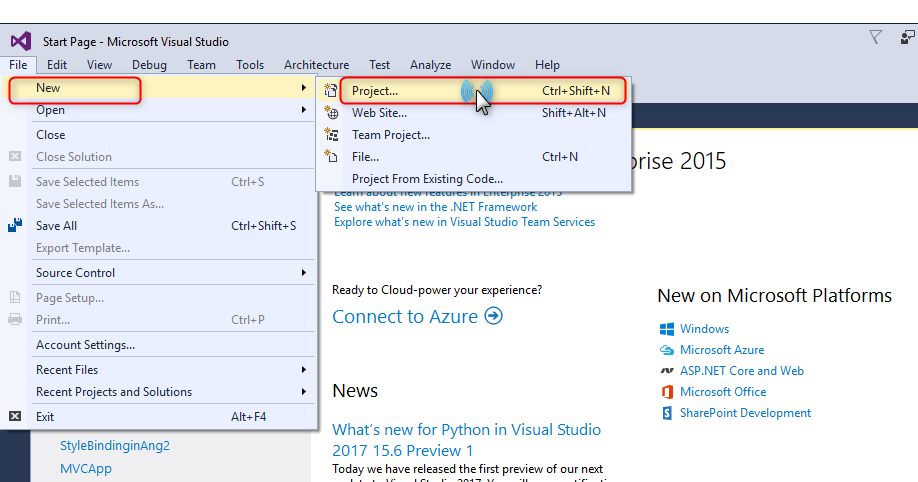Viewport: 918px width, 482px height.
Task: Click the Visual Studio logo icon
Action: 21,41
